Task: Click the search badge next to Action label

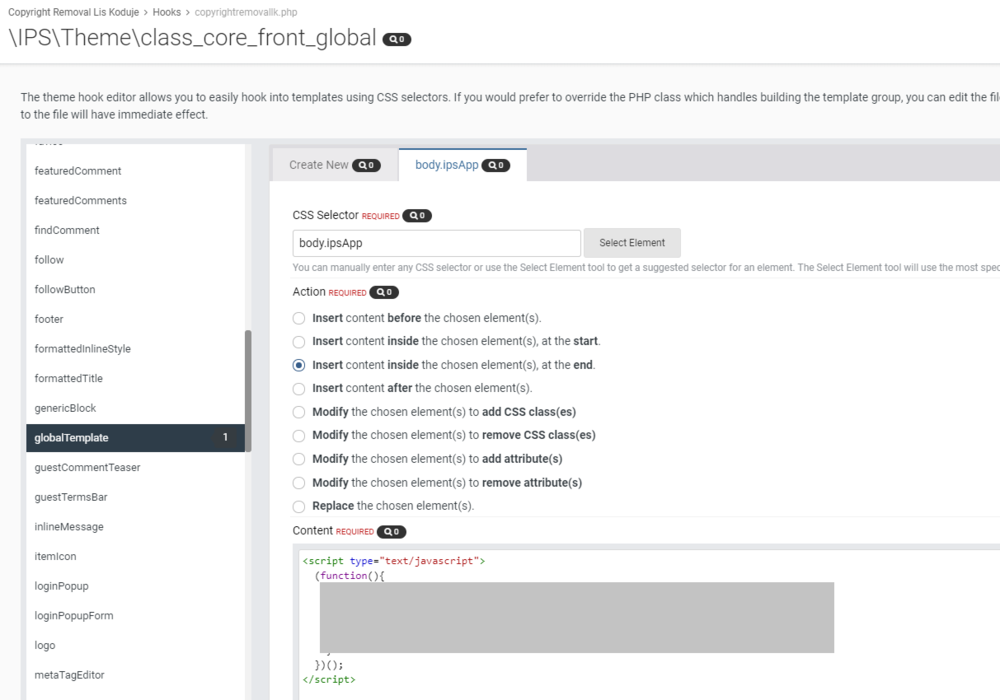Action: tap(384, 292)
